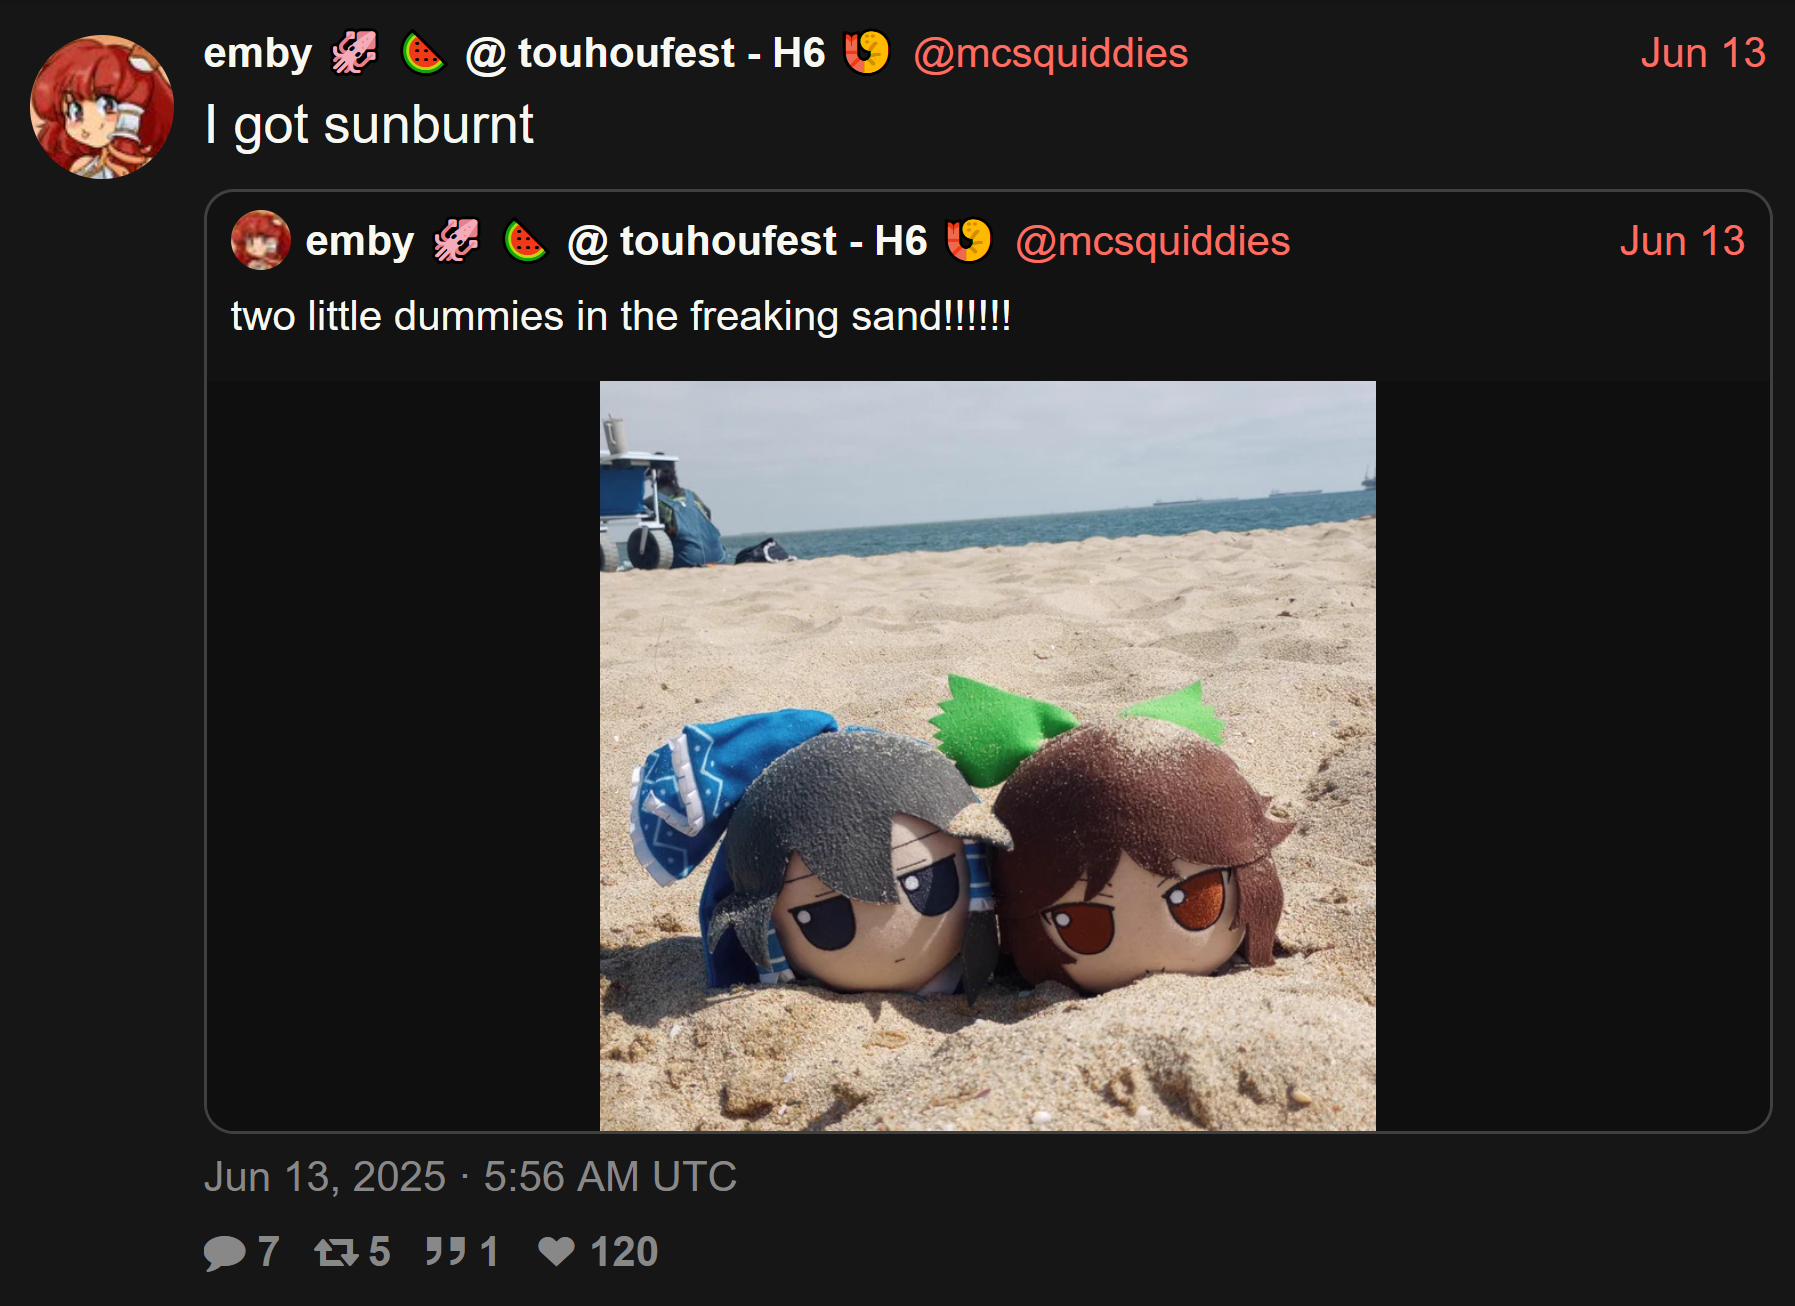Click the top right Jun 13 date
Viewport: 1795px width, 1306px height.
click(1703, 53)
